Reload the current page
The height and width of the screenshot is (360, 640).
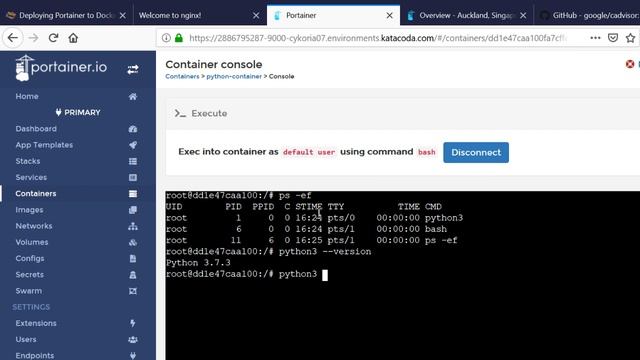pyautogui.click(x=53, y=38)
